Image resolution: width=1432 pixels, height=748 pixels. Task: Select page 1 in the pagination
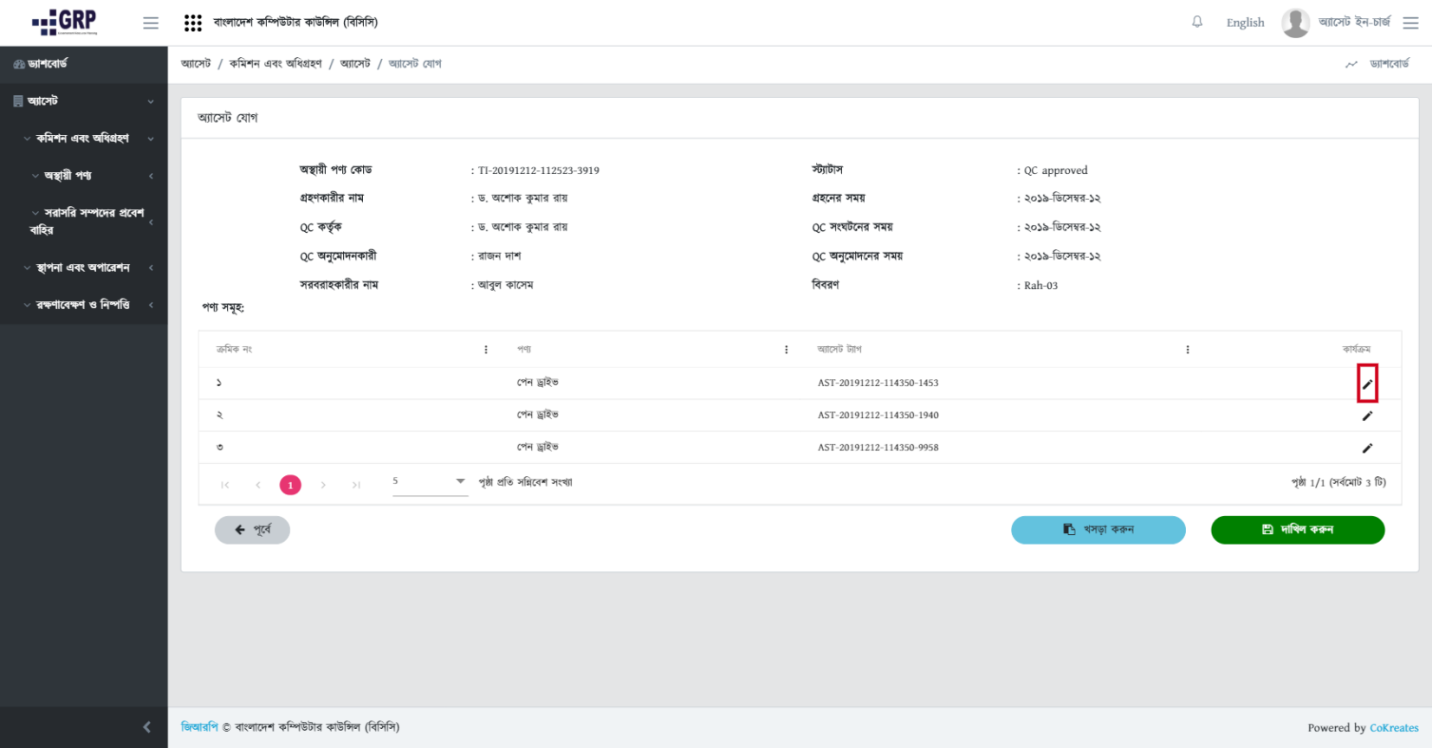[290, 485]
